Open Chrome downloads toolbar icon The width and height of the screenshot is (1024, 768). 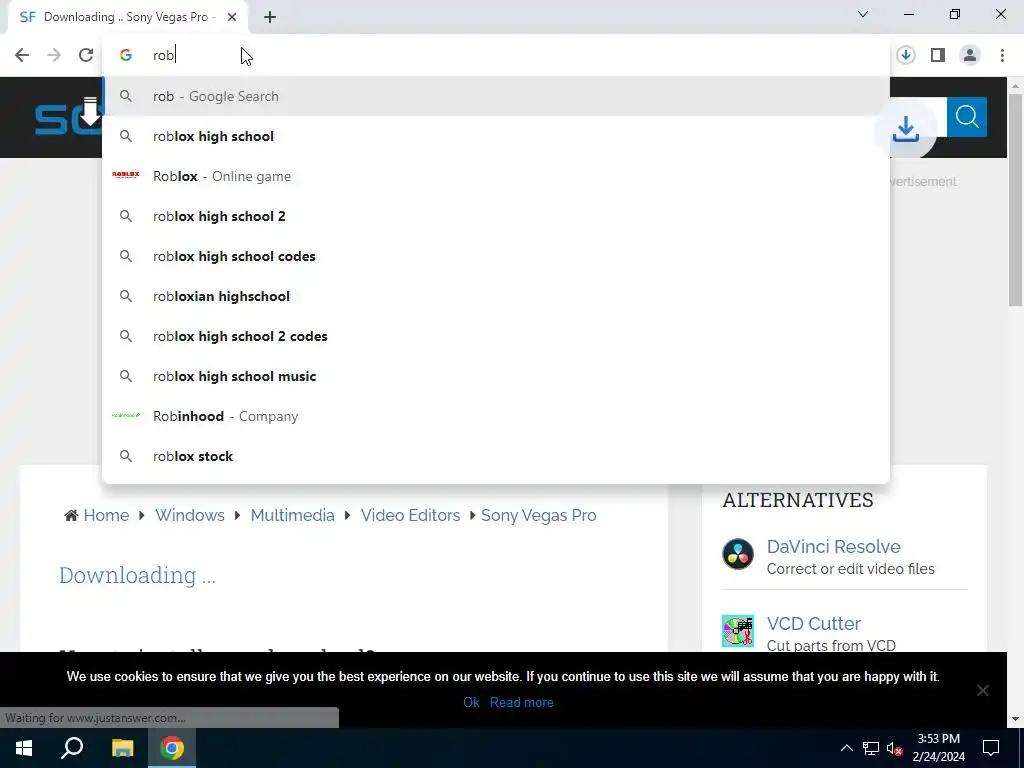click(906, 56)
